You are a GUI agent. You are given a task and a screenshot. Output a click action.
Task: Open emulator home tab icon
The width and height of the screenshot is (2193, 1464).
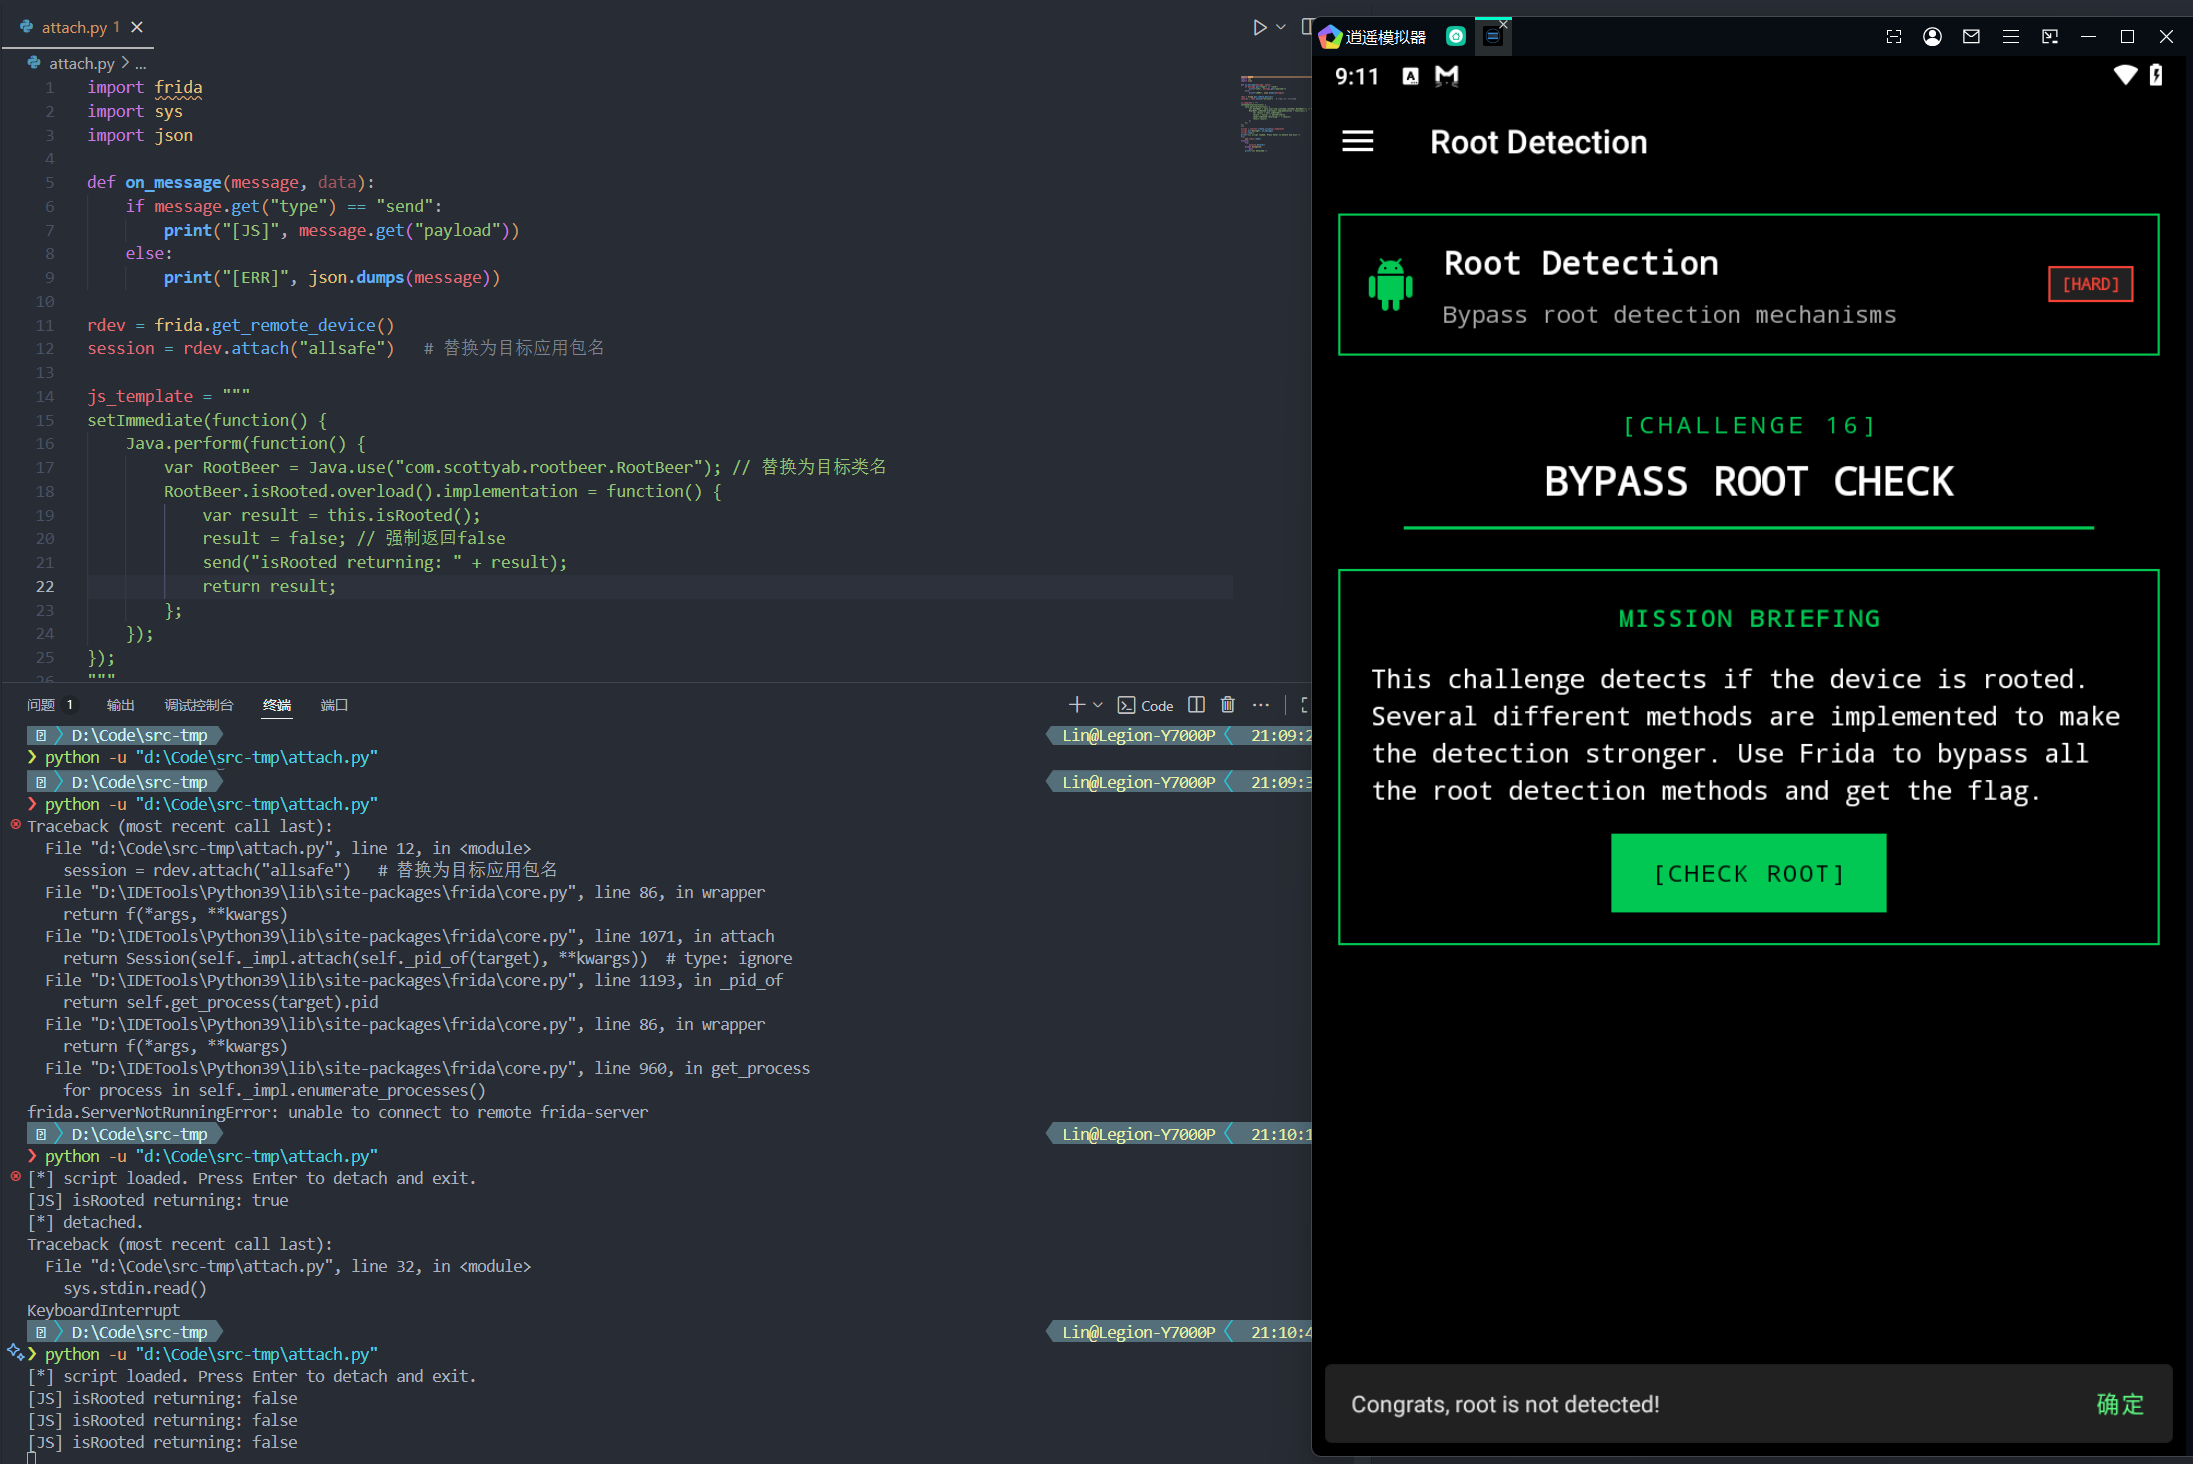pyautogui.click(x=1456, y=37)
